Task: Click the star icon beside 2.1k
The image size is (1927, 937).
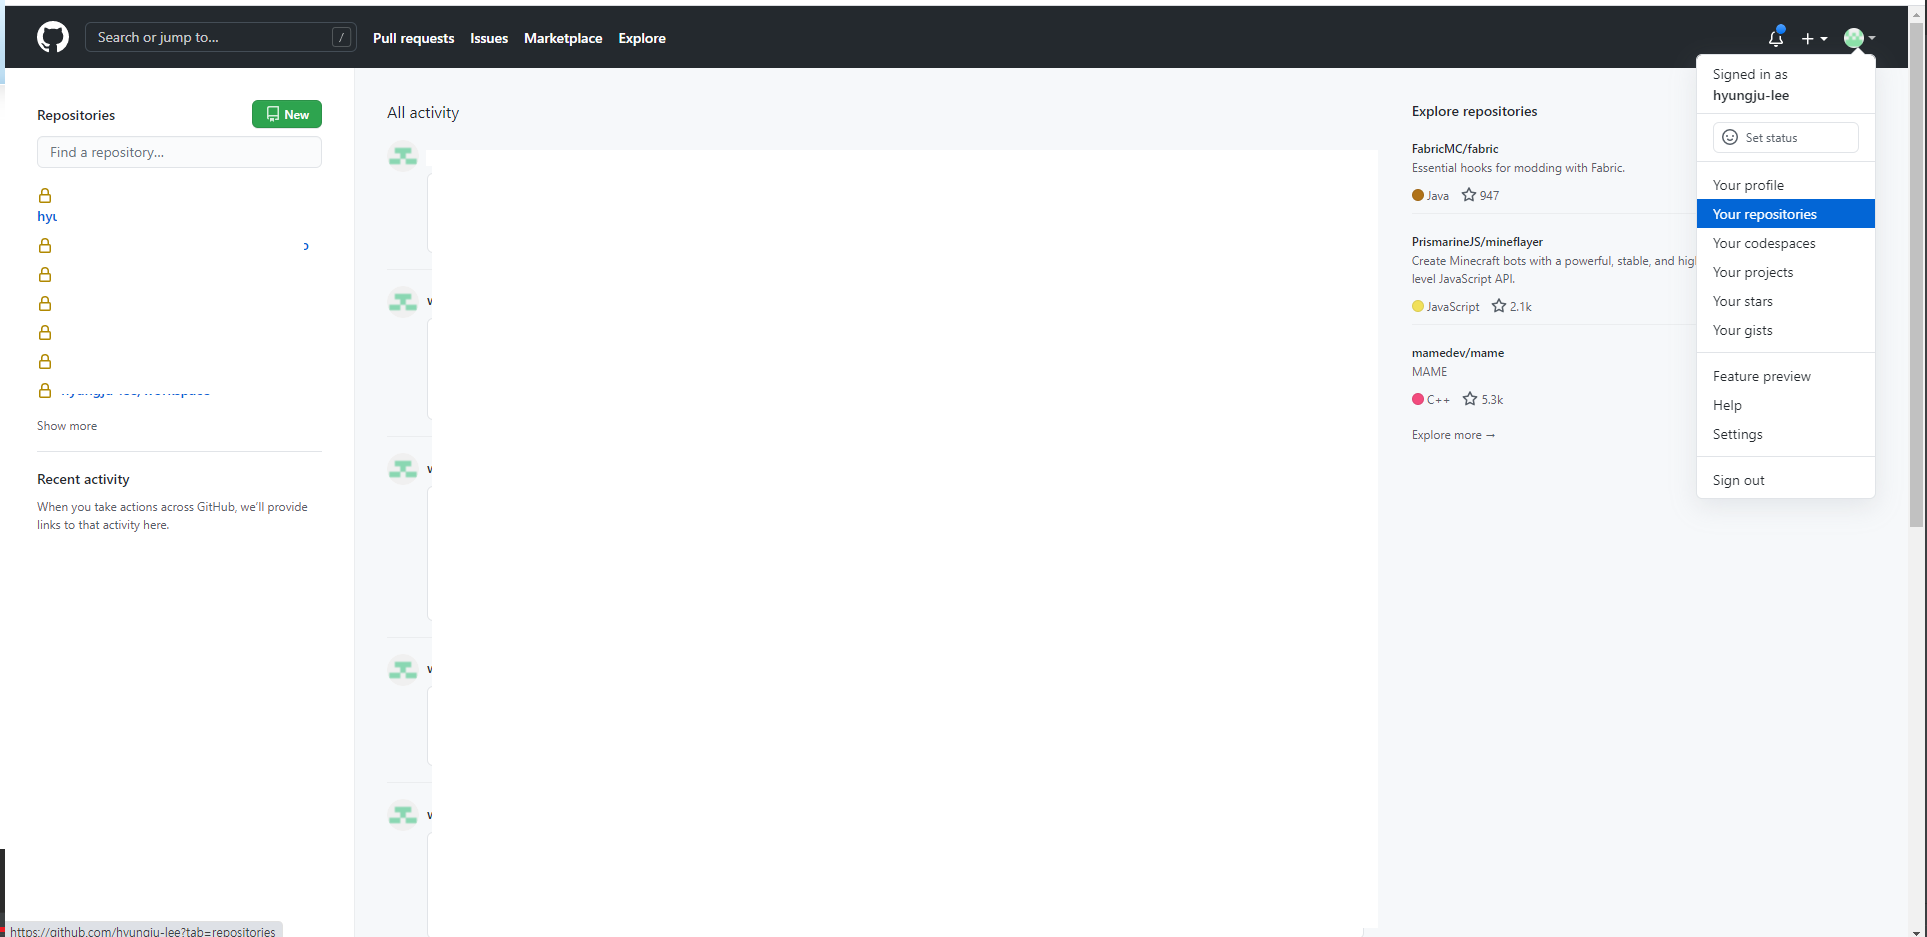Action: point(1498,306)
